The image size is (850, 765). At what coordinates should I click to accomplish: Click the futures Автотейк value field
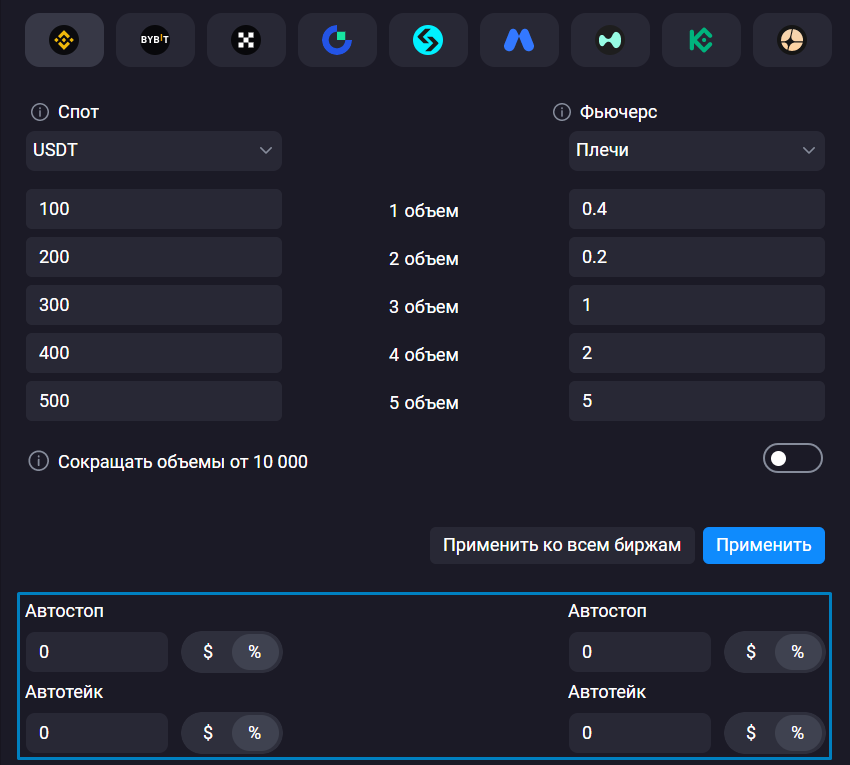click(x=640, y=733)
